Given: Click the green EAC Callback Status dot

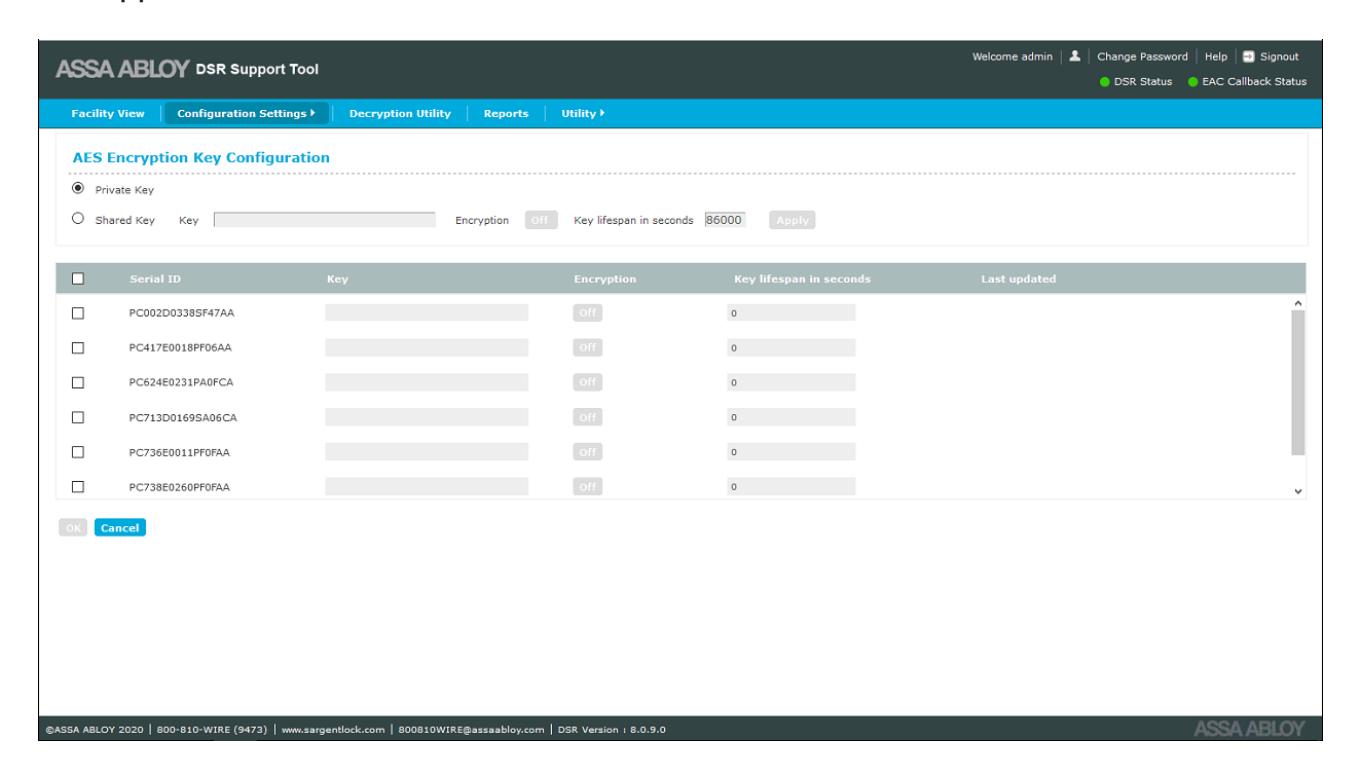Looking at the screenshot, I should click(x=1194, y=81).
